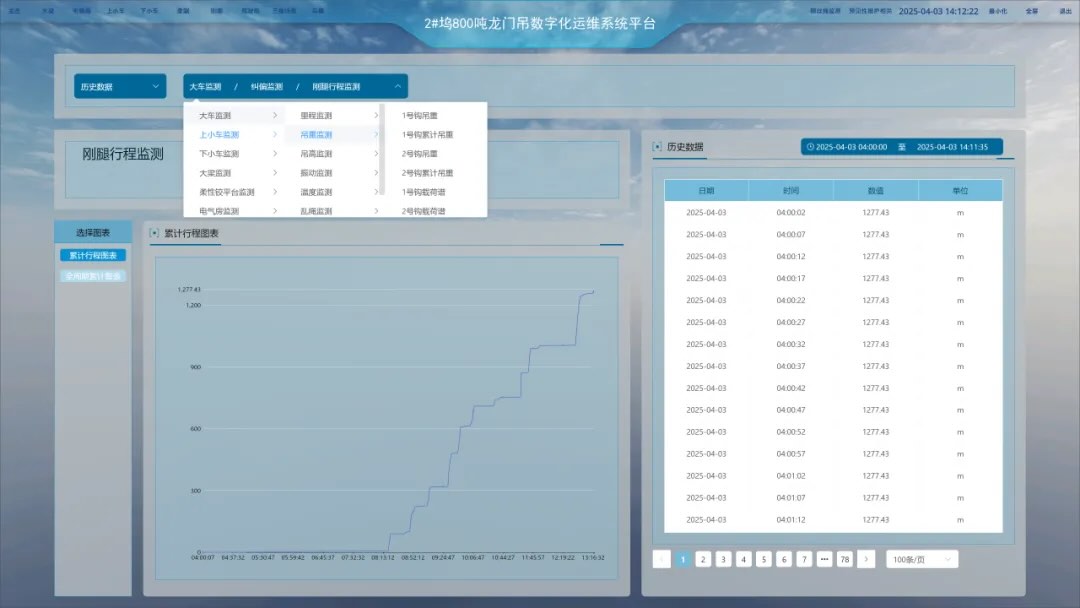The height and width of the screenshot is (608, 1080).
Task: Choose 1号钩吊重 in the cascader list
Action: [x=419, y=116]
